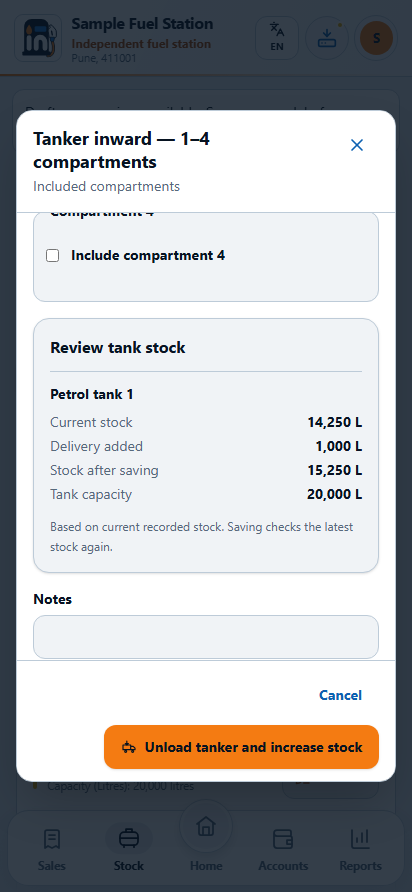This screenshot has height=892, width=412.
Task: Click the download/install icon in header
Action: pos(327,38)
